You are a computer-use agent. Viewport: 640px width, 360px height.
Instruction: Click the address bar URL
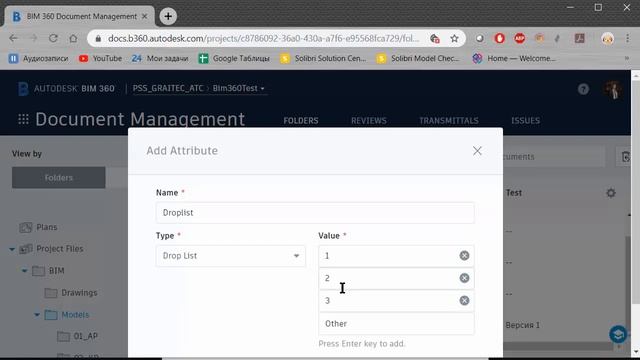263,38
